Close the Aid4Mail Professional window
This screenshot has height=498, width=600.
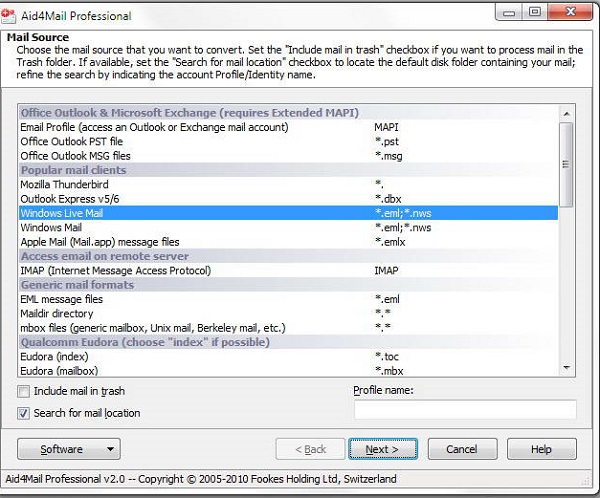570,12
